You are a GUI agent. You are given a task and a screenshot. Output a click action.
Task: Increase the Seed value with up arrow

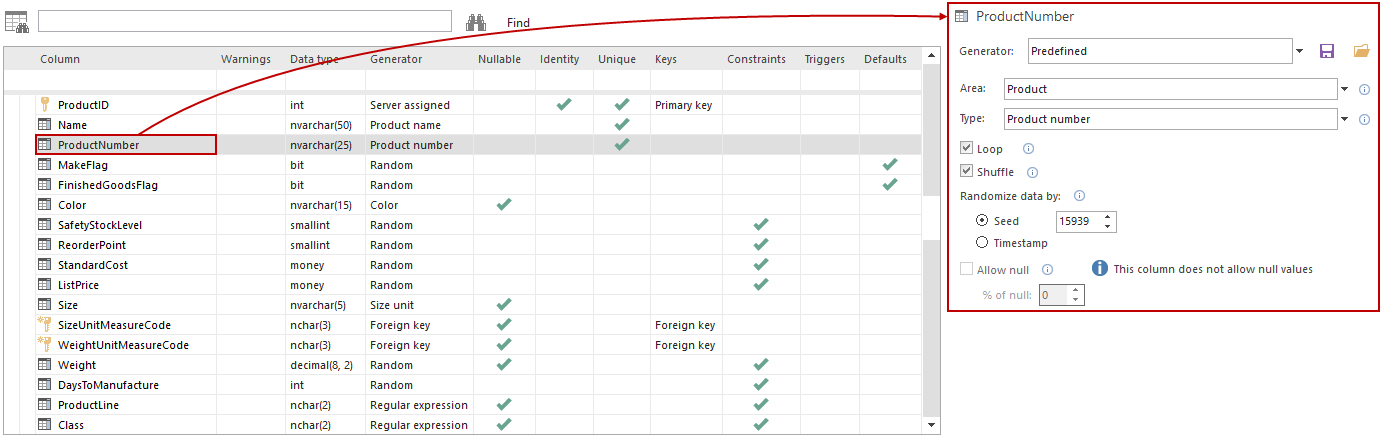tap(1108, 216)
